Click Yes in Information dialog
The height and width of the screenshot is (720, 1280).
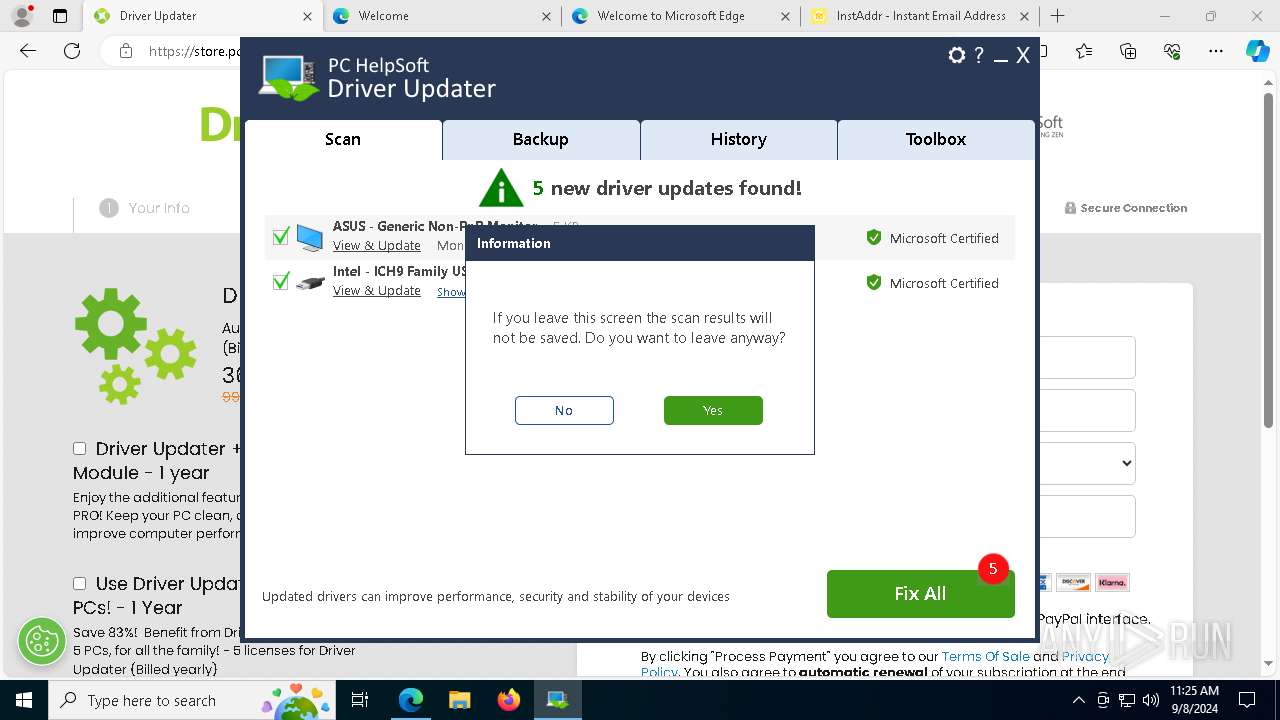(713, 410)
